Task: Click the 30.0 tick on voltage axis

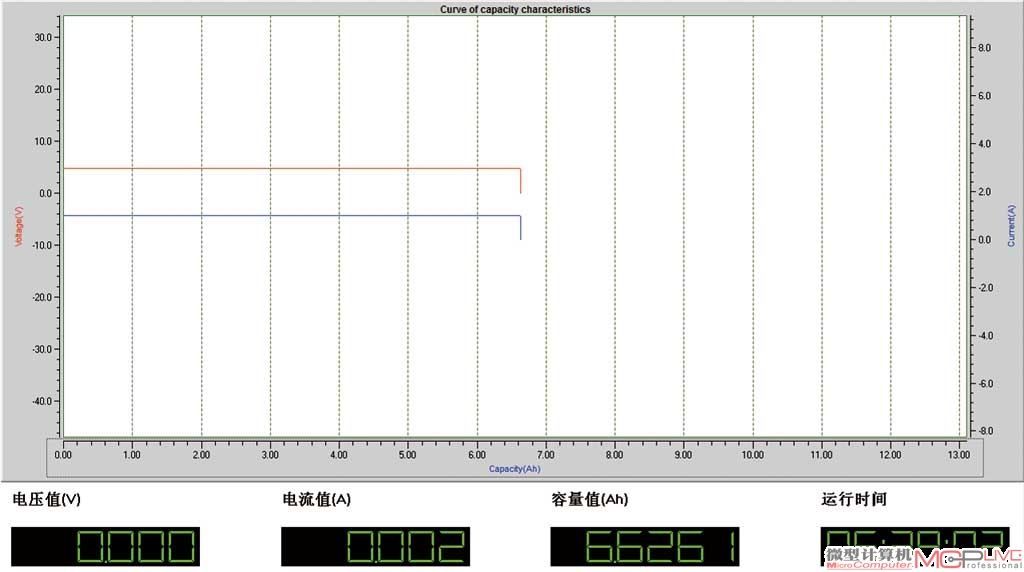Action: point(43,37)
